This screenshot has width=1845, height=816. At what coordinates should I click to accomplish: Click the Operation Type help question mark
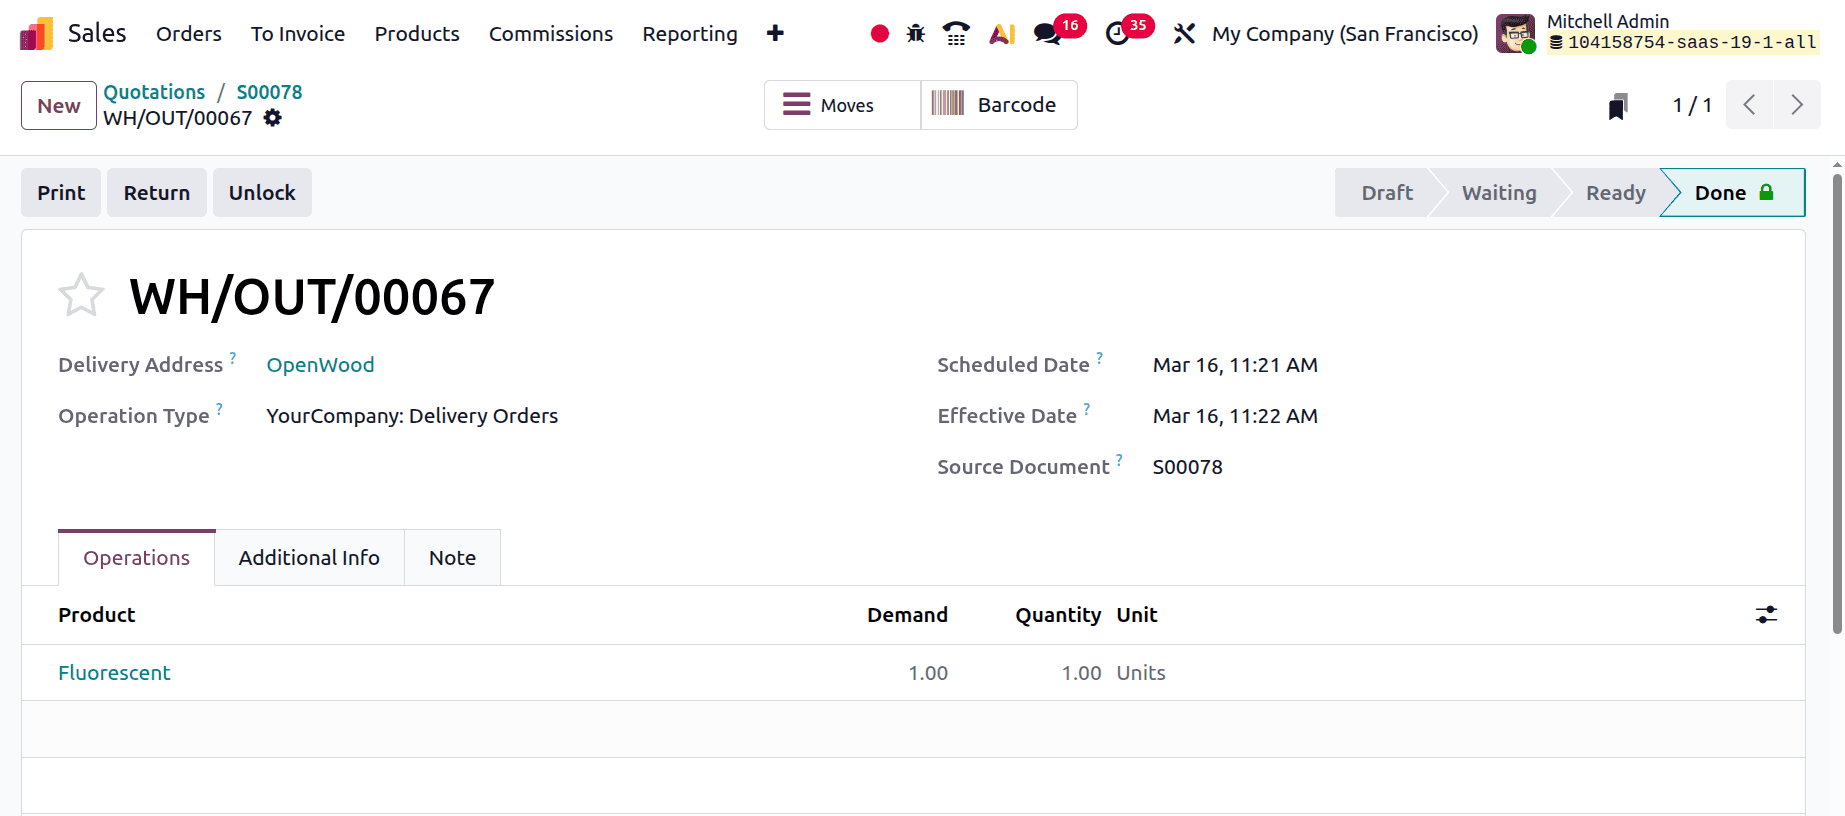(219, 408)
